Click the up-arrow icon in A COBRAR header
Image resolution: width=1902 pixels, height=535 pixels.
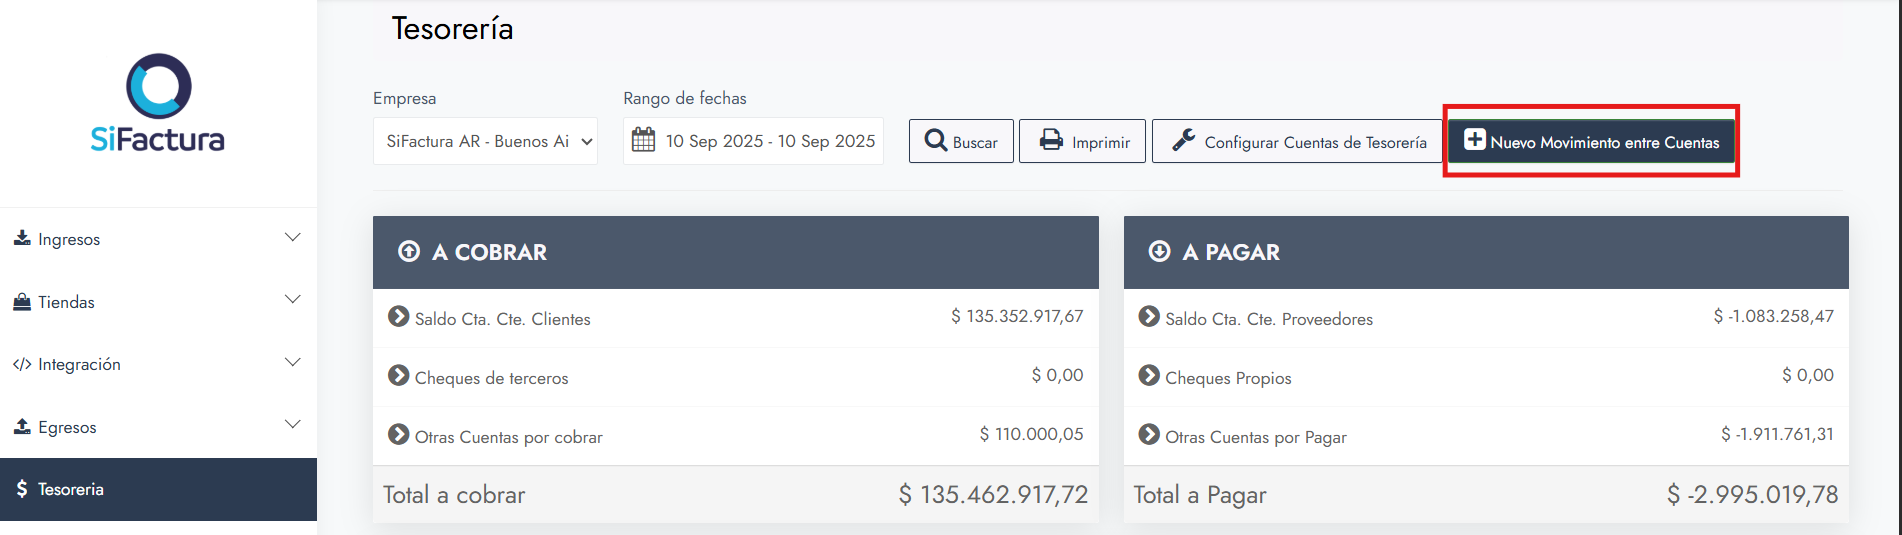[409, 252]
